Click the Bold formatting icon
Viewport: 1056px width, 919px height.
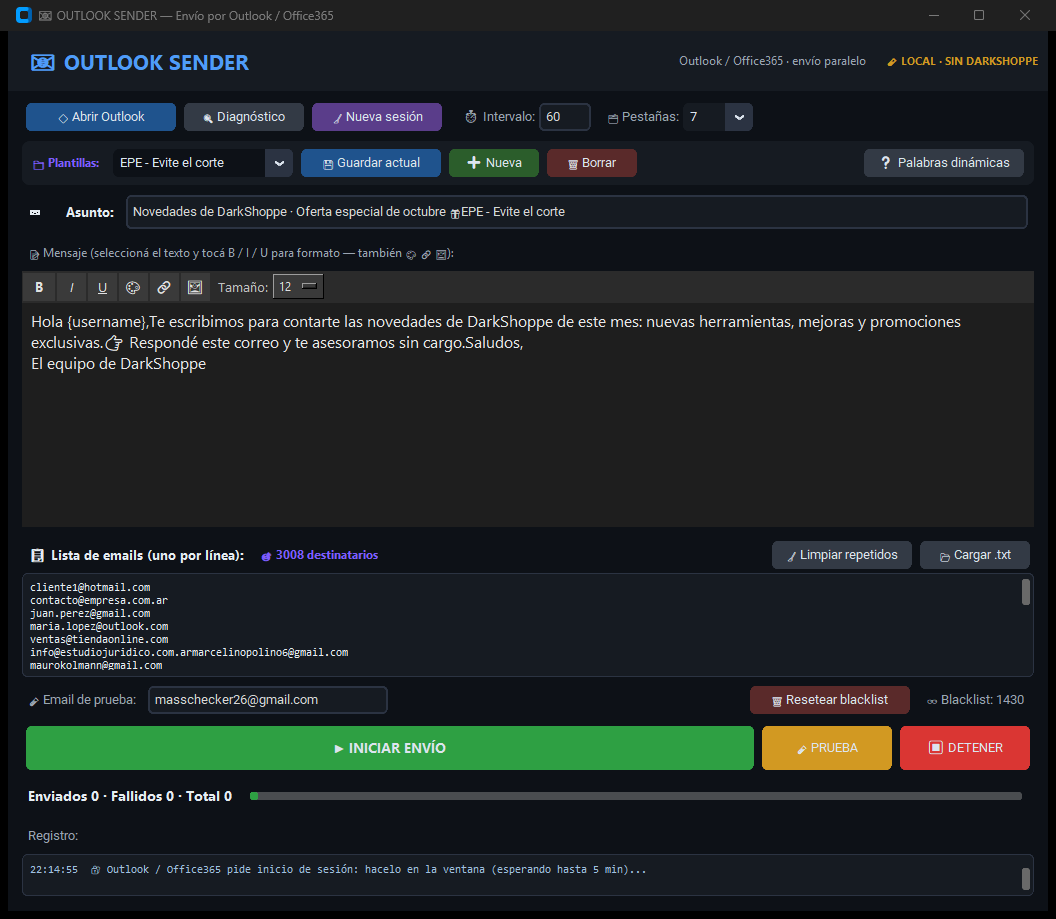(39, 287)
